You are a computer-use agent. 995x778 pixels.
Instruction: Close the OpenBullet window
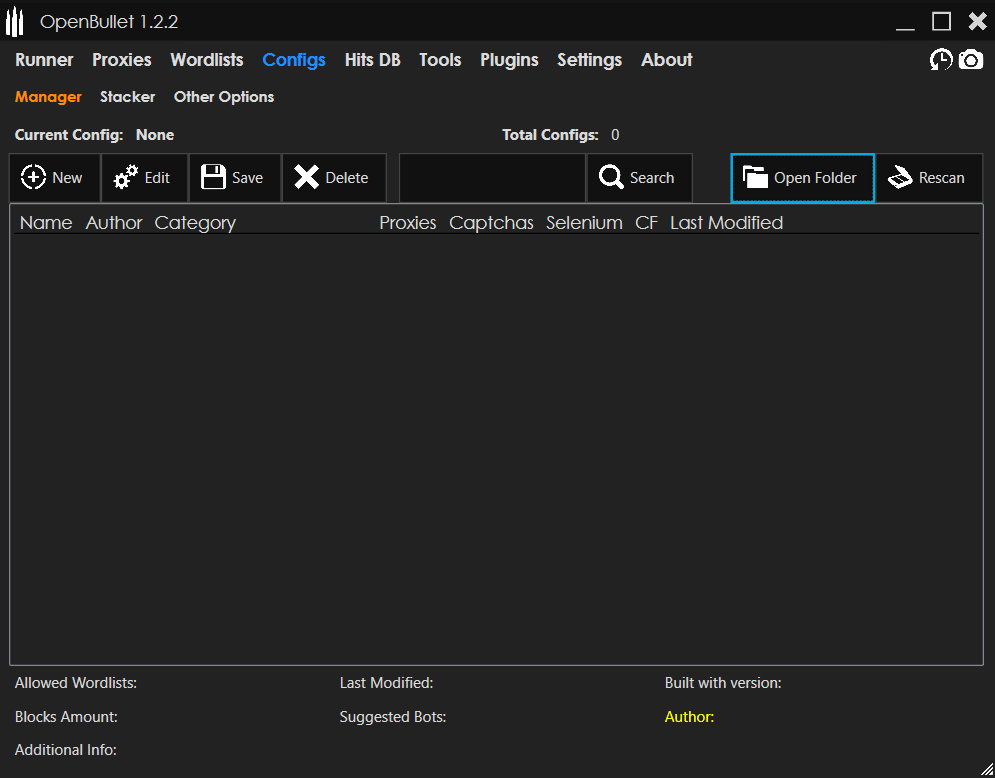977,22
